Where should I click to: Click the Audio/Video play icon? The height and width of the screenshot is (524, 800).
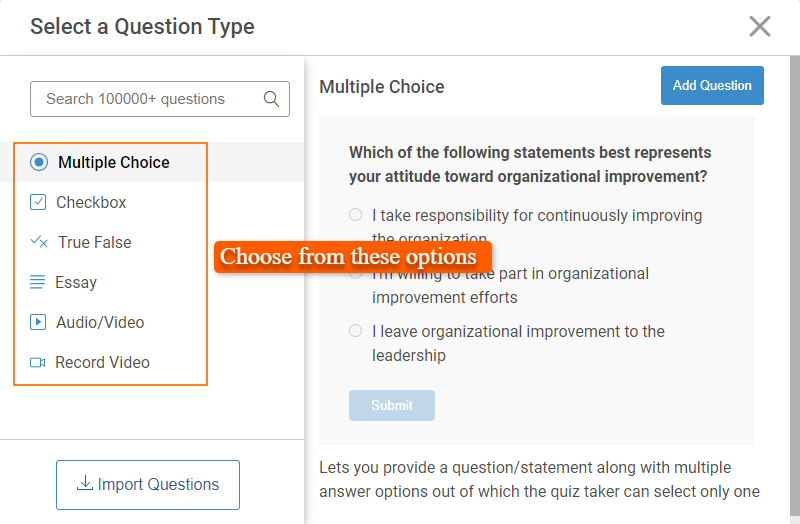pos(38,322)
